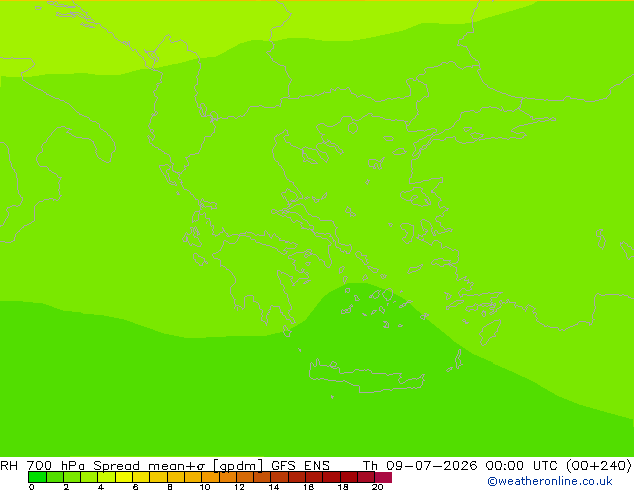The height and width of the screenshot is (490, 634).
Task: Select the "[gpdm]" unit text
Action: click(238, 466)
